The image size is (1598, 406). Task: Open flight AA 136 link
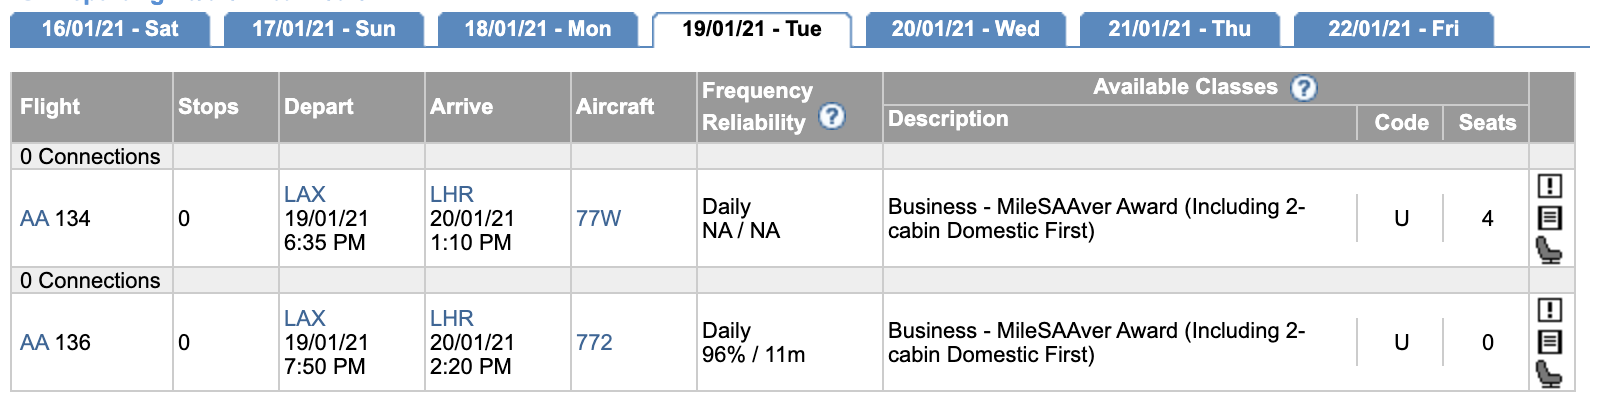(55, 342)
